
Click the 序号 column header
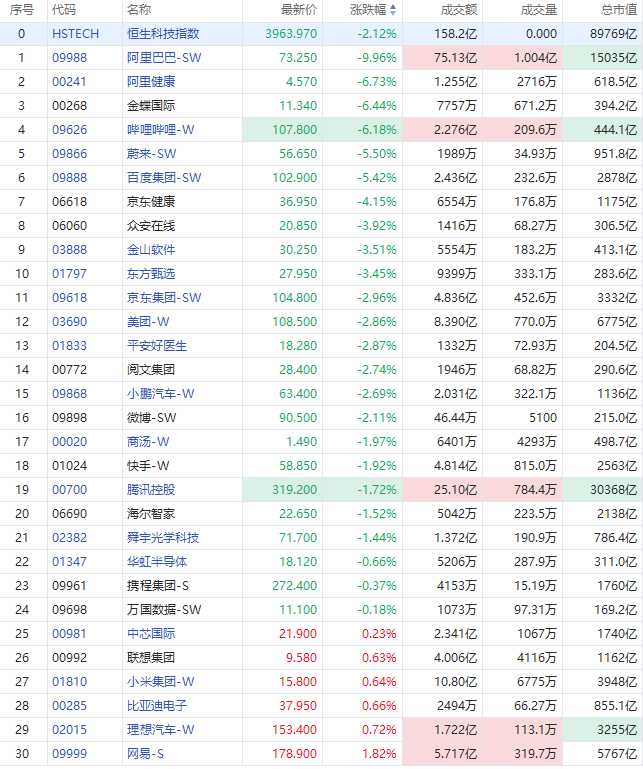(x=21, y=10)
